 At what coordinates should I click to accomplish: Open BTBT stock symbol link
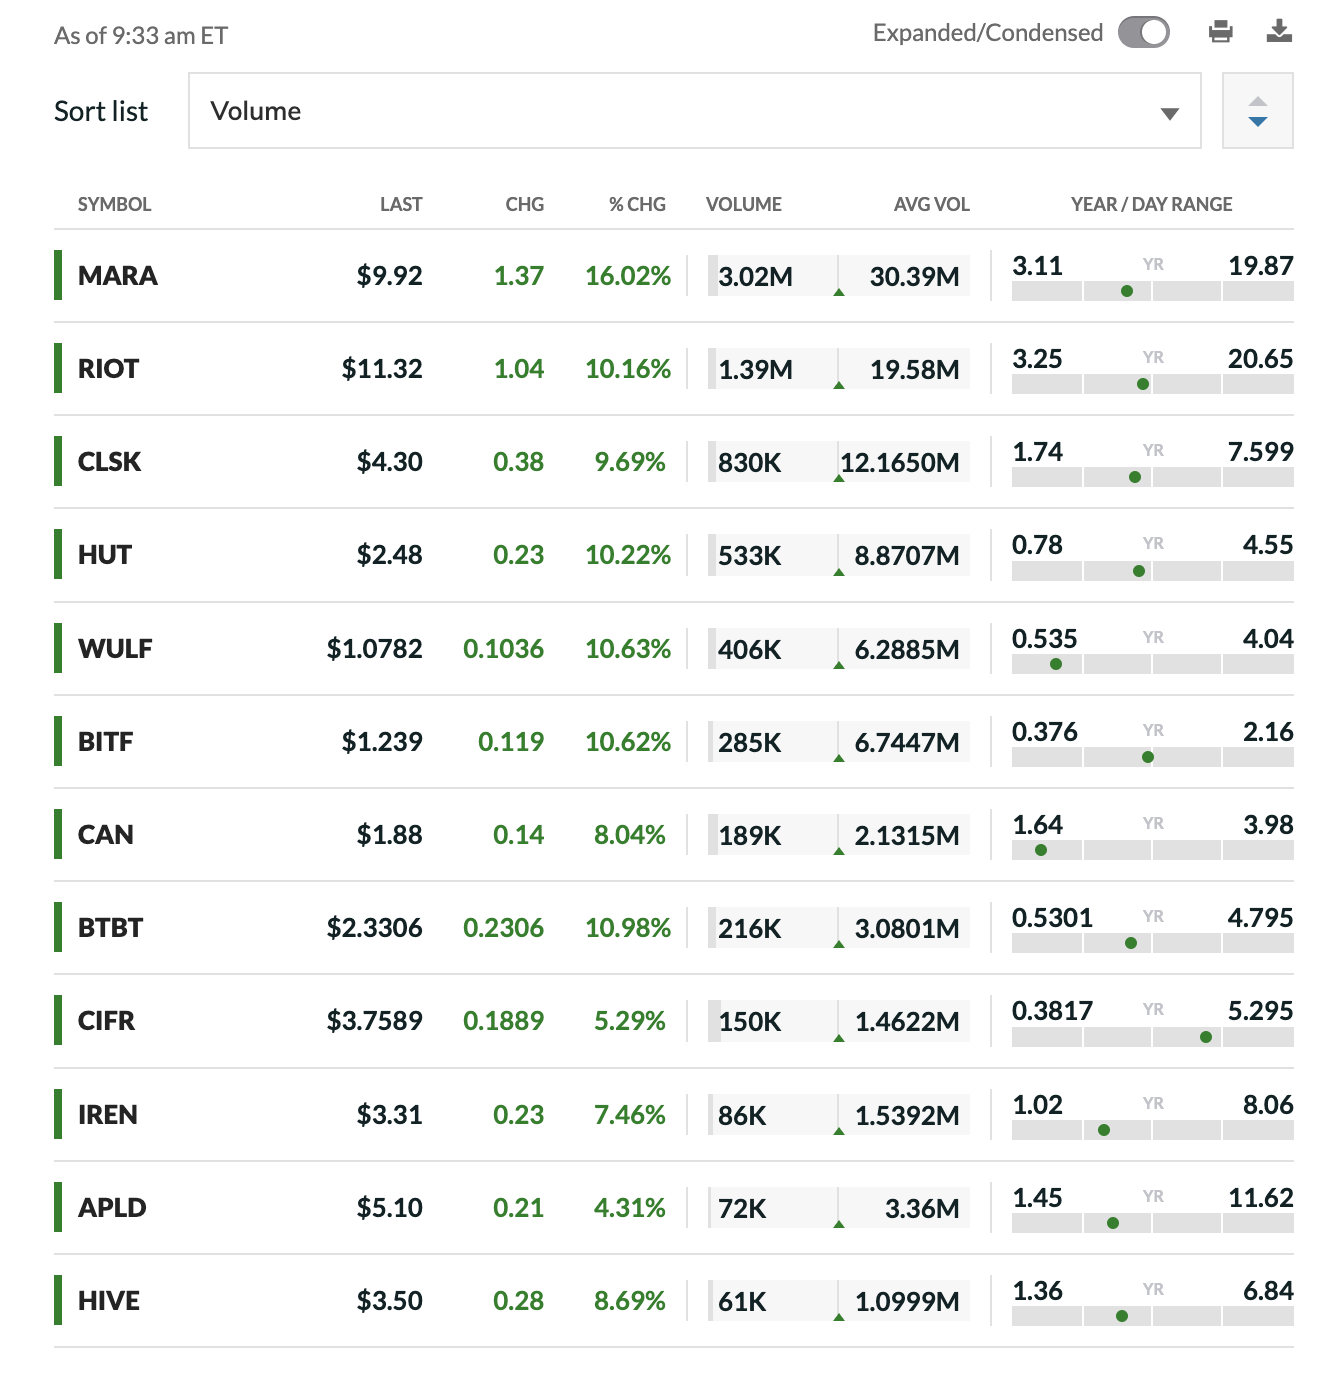(x=110, y=928)
